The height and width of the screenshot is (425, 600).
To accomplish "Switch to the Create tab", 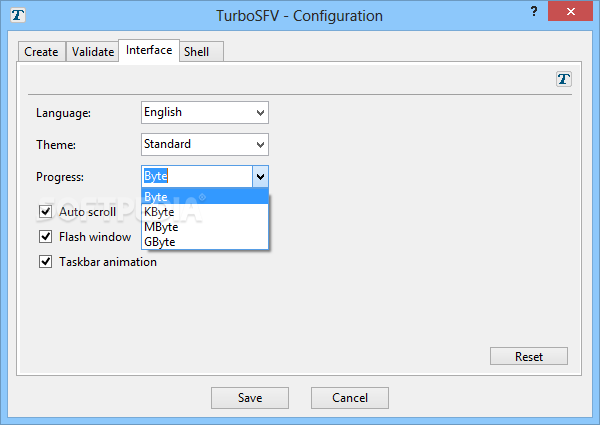I will pos(42,51).
